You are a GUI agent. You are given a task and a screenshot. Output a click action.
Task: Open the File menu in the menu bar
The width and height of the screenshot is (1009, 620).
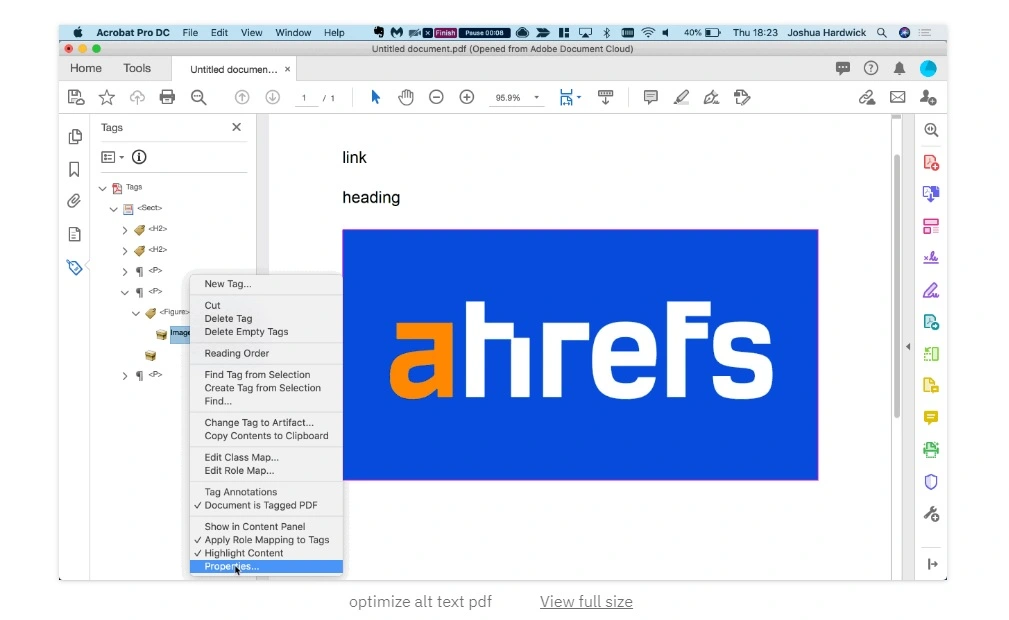tap(190, 32)
